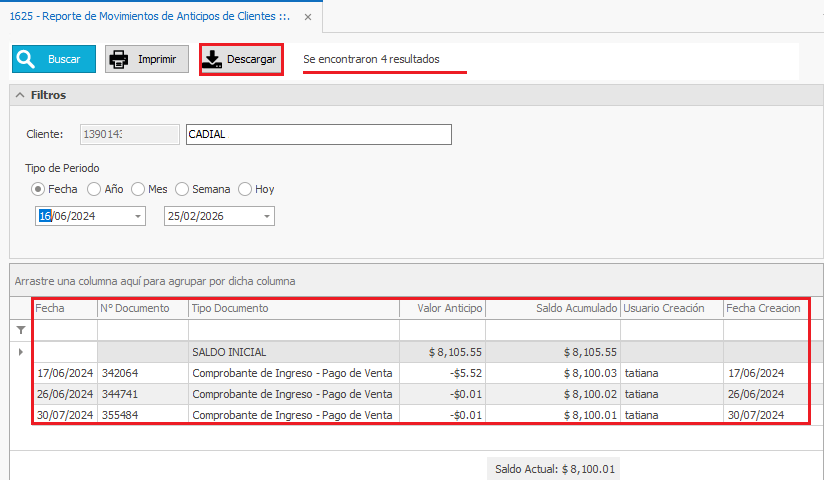824x480 pixels.
Task: Click the Buscar magnifier icon
Action: pyautogui.click(x=27, y=60)
